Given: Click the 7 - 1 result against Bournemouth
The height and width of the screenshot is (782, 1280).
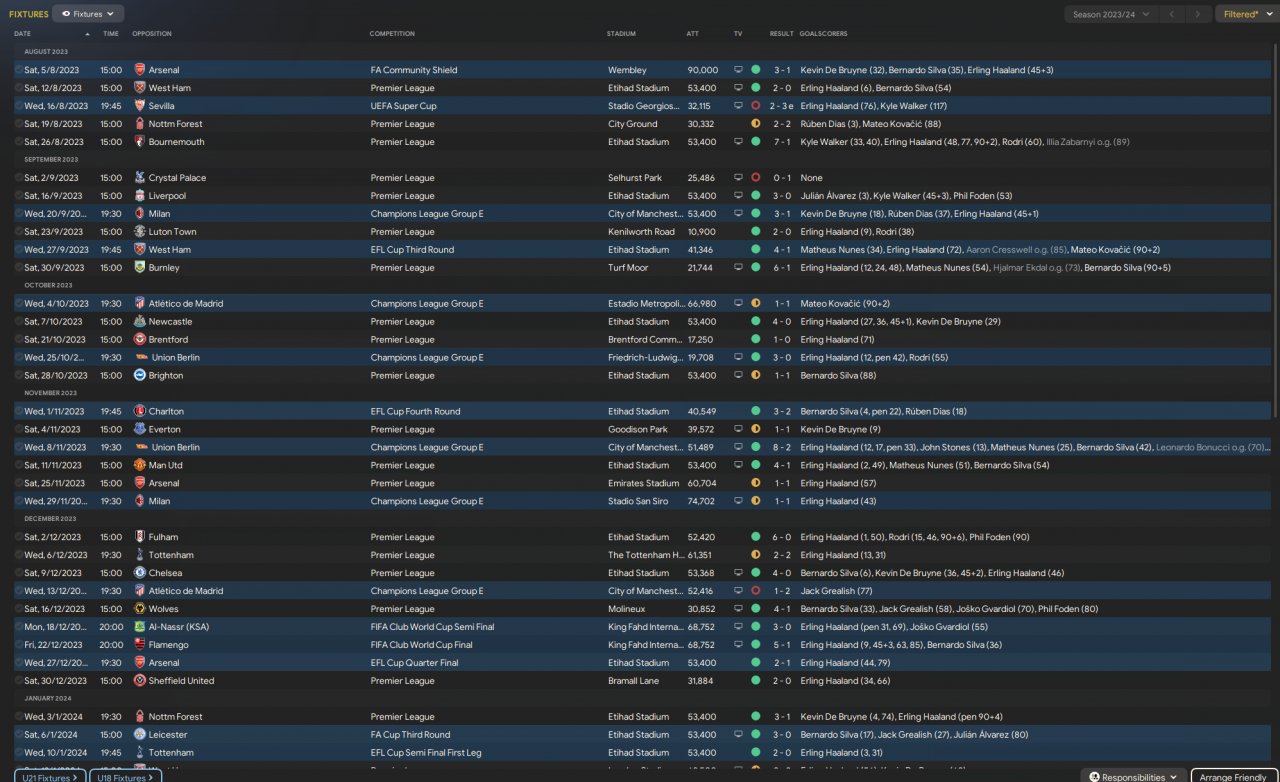Looking at the screenshot, I should tap(782, 142).
